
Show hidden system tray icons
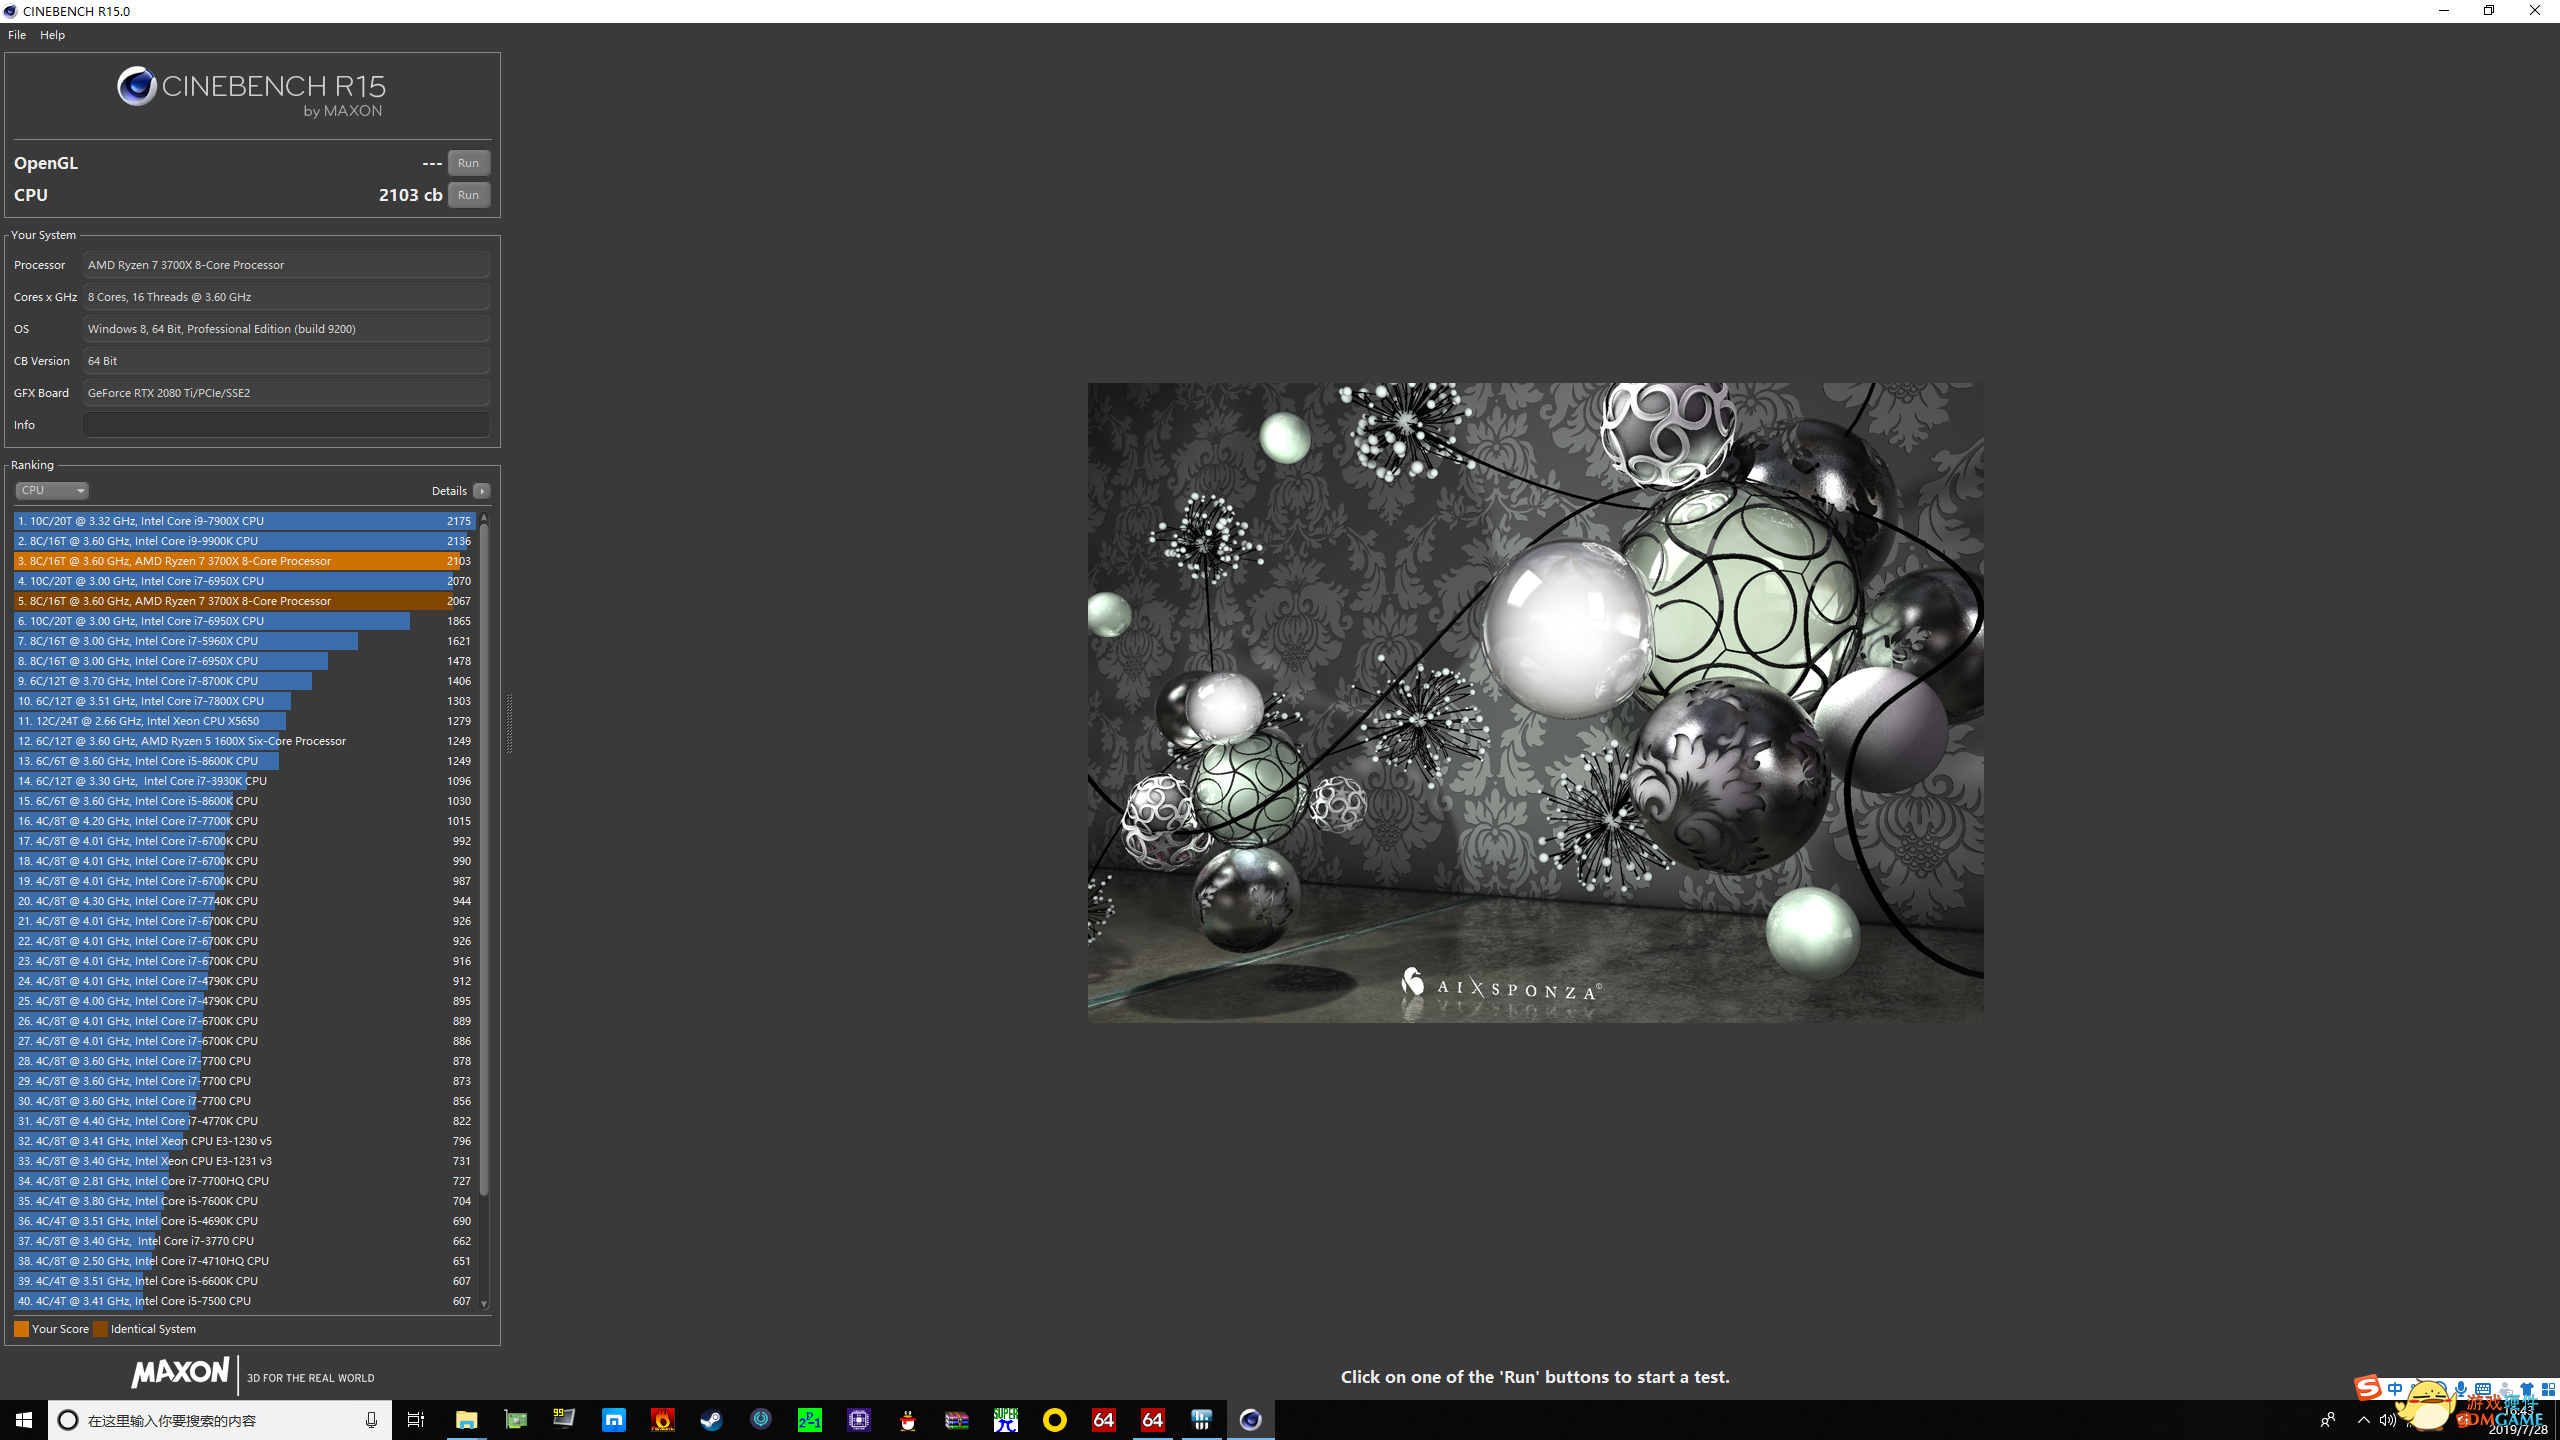pos(2363,1420)
